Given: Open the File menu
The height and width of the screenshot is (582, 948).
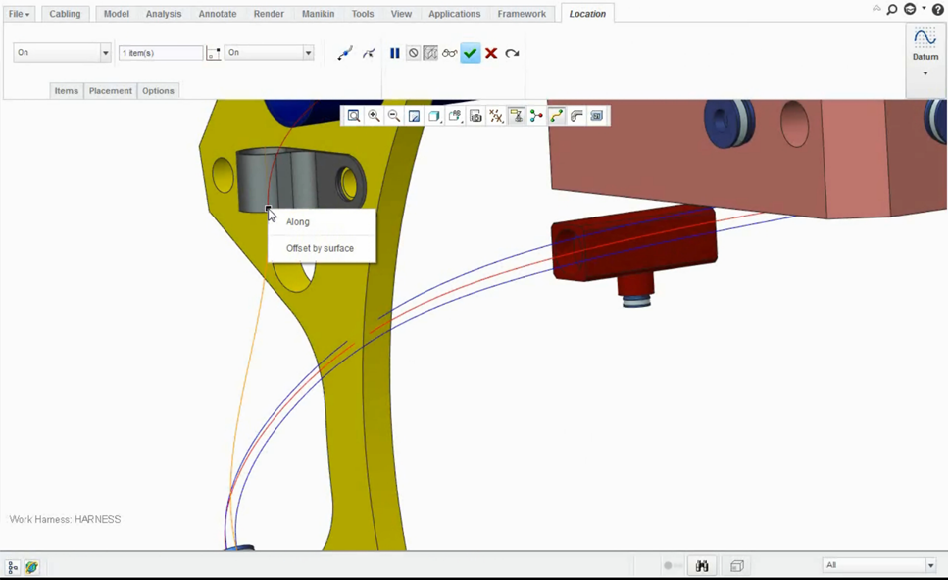Looking at the screenshot, I should [19, 14].
